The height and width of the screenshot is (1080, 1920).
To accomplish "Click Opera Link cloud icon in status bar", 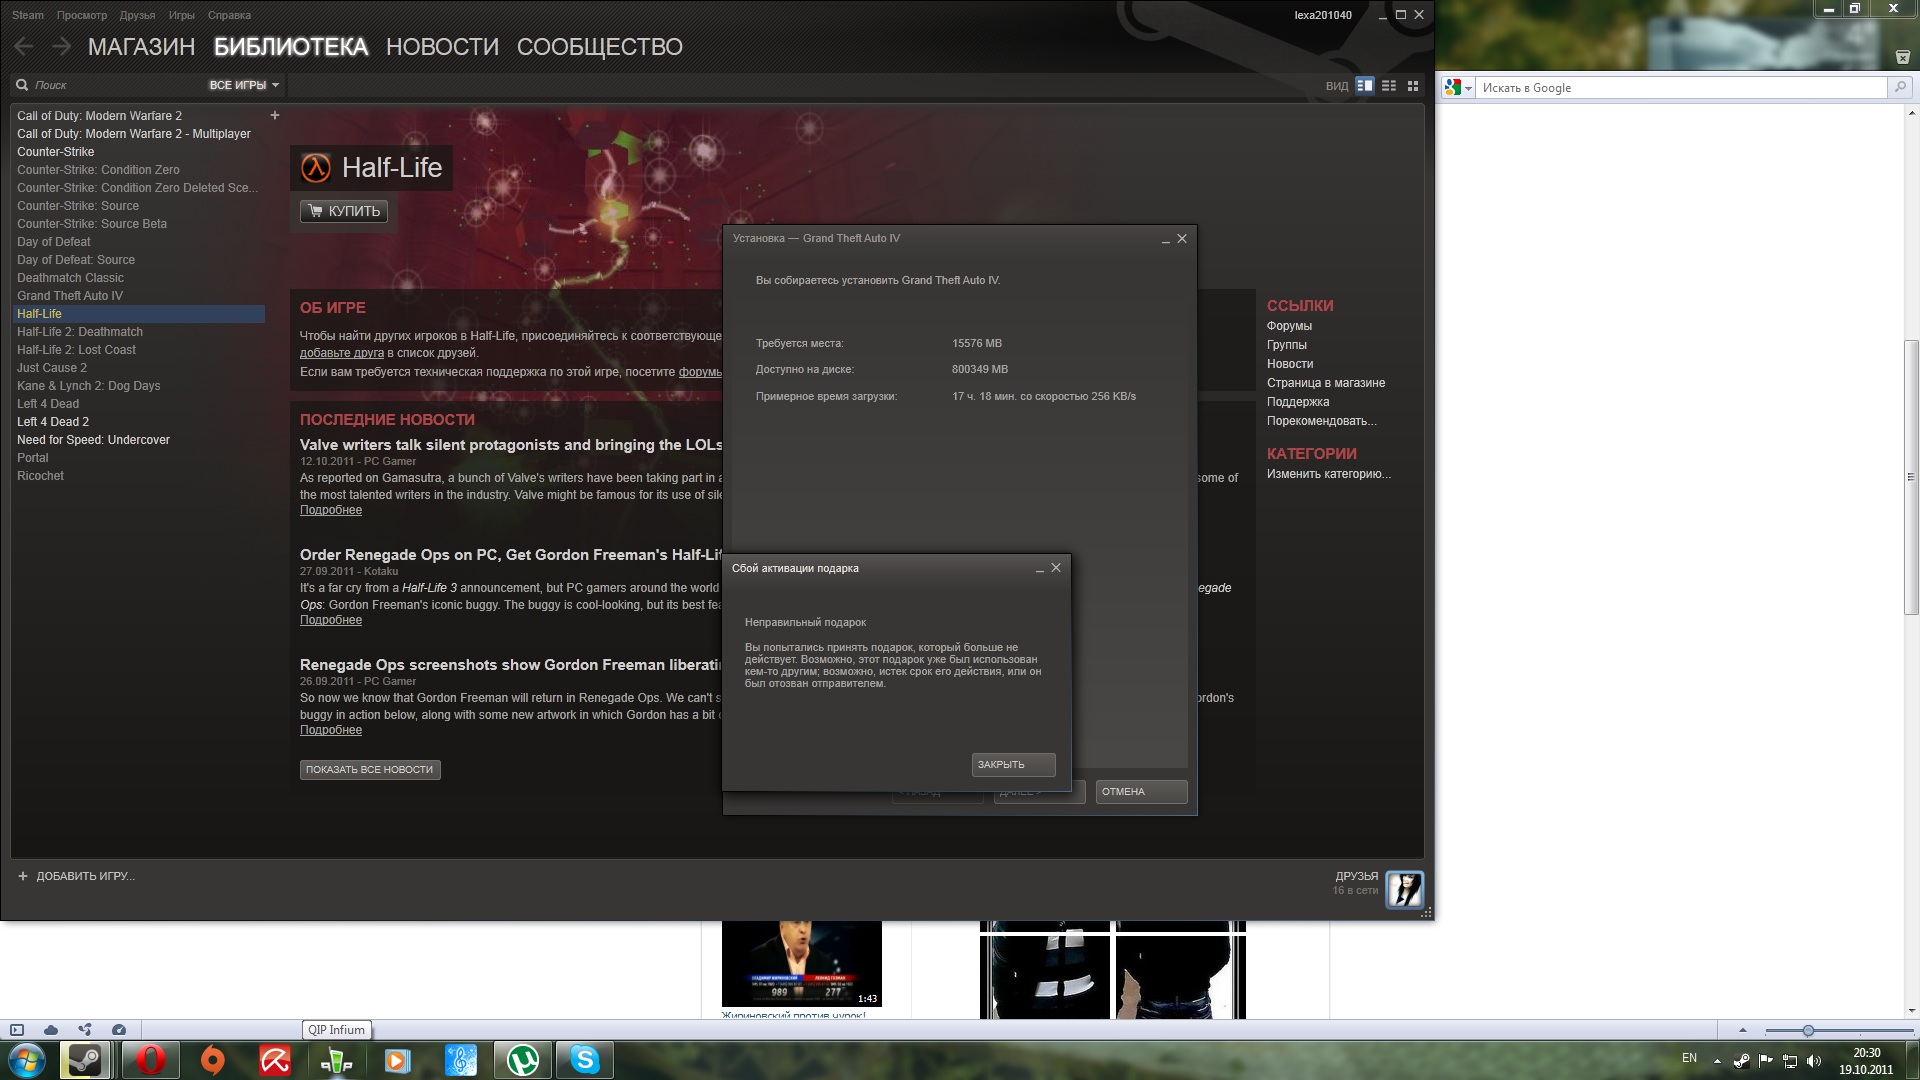I will [x=51, y=1030].
